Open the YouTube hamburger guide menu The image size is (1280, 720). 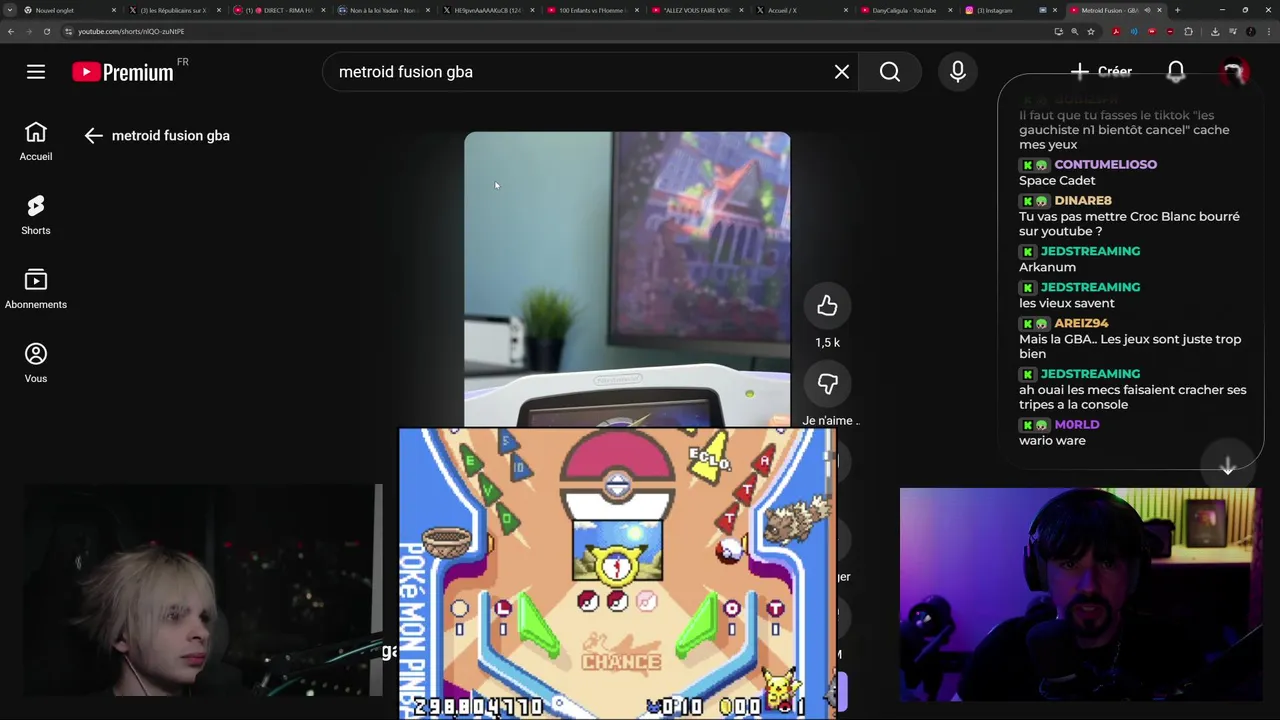(x=36, y=72)
